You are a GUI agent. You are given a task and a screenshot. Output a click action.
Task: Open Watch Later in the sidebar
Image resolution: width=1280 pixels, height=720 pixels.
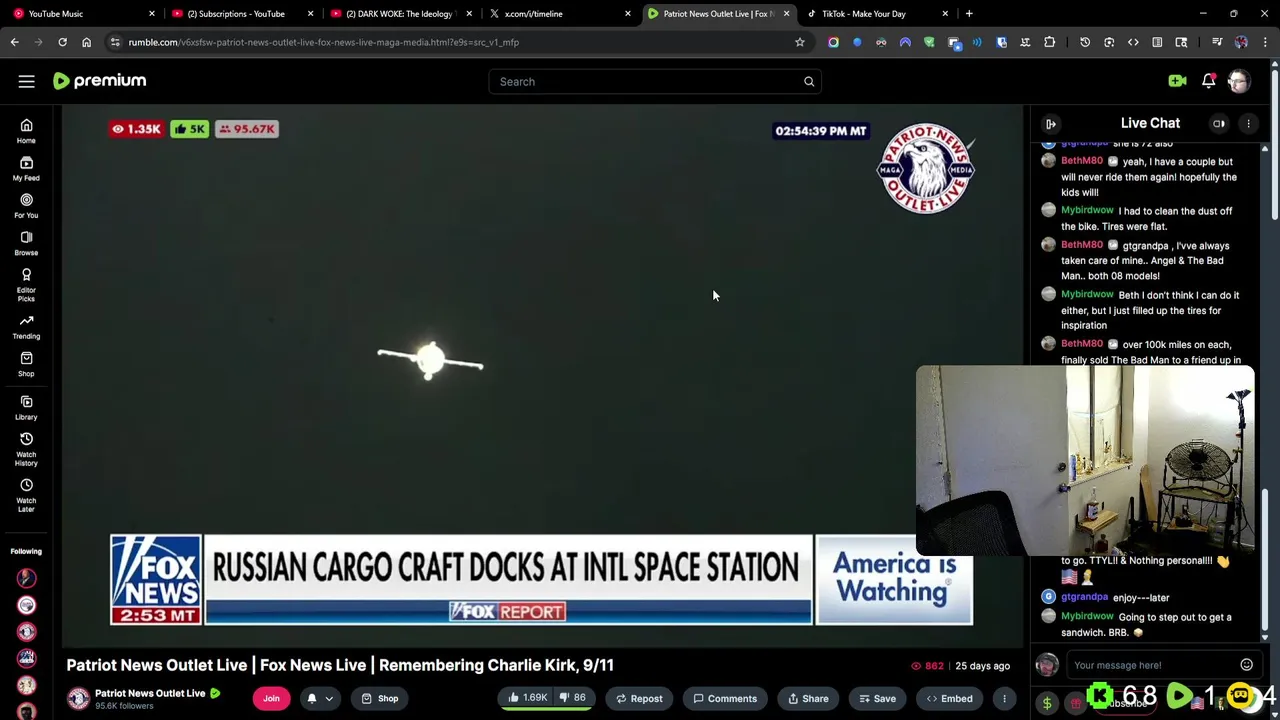click(26, 496)
